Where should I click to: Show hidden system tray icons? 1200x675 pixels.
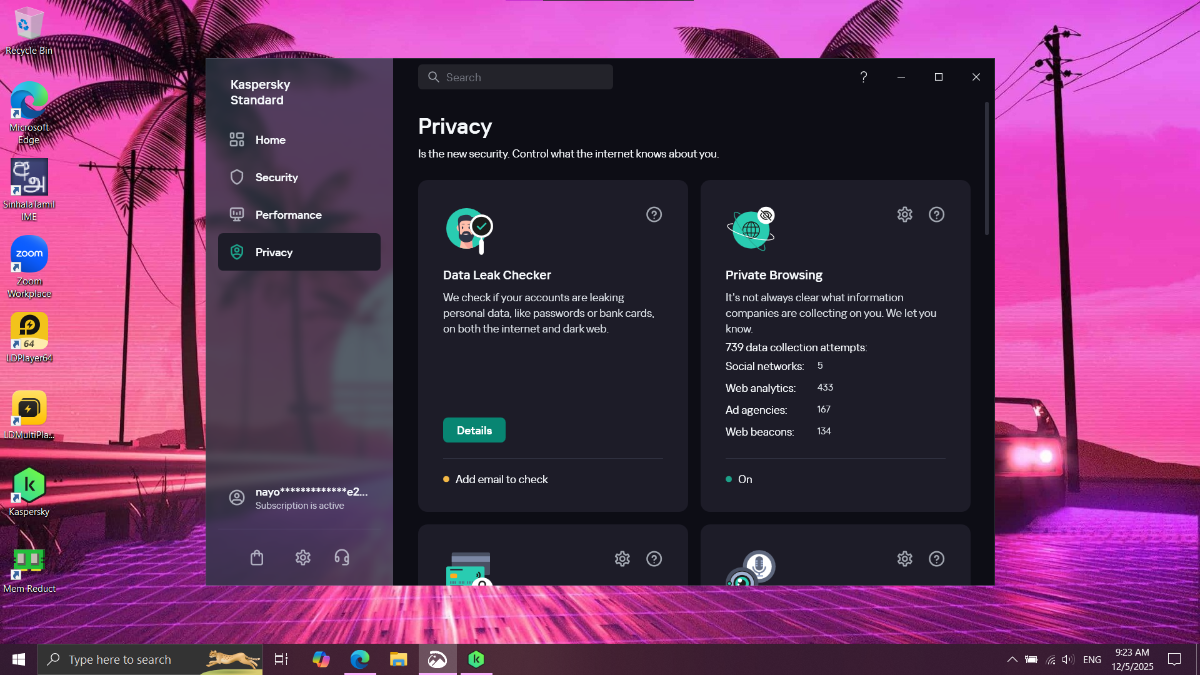(x=1012, y=659)
